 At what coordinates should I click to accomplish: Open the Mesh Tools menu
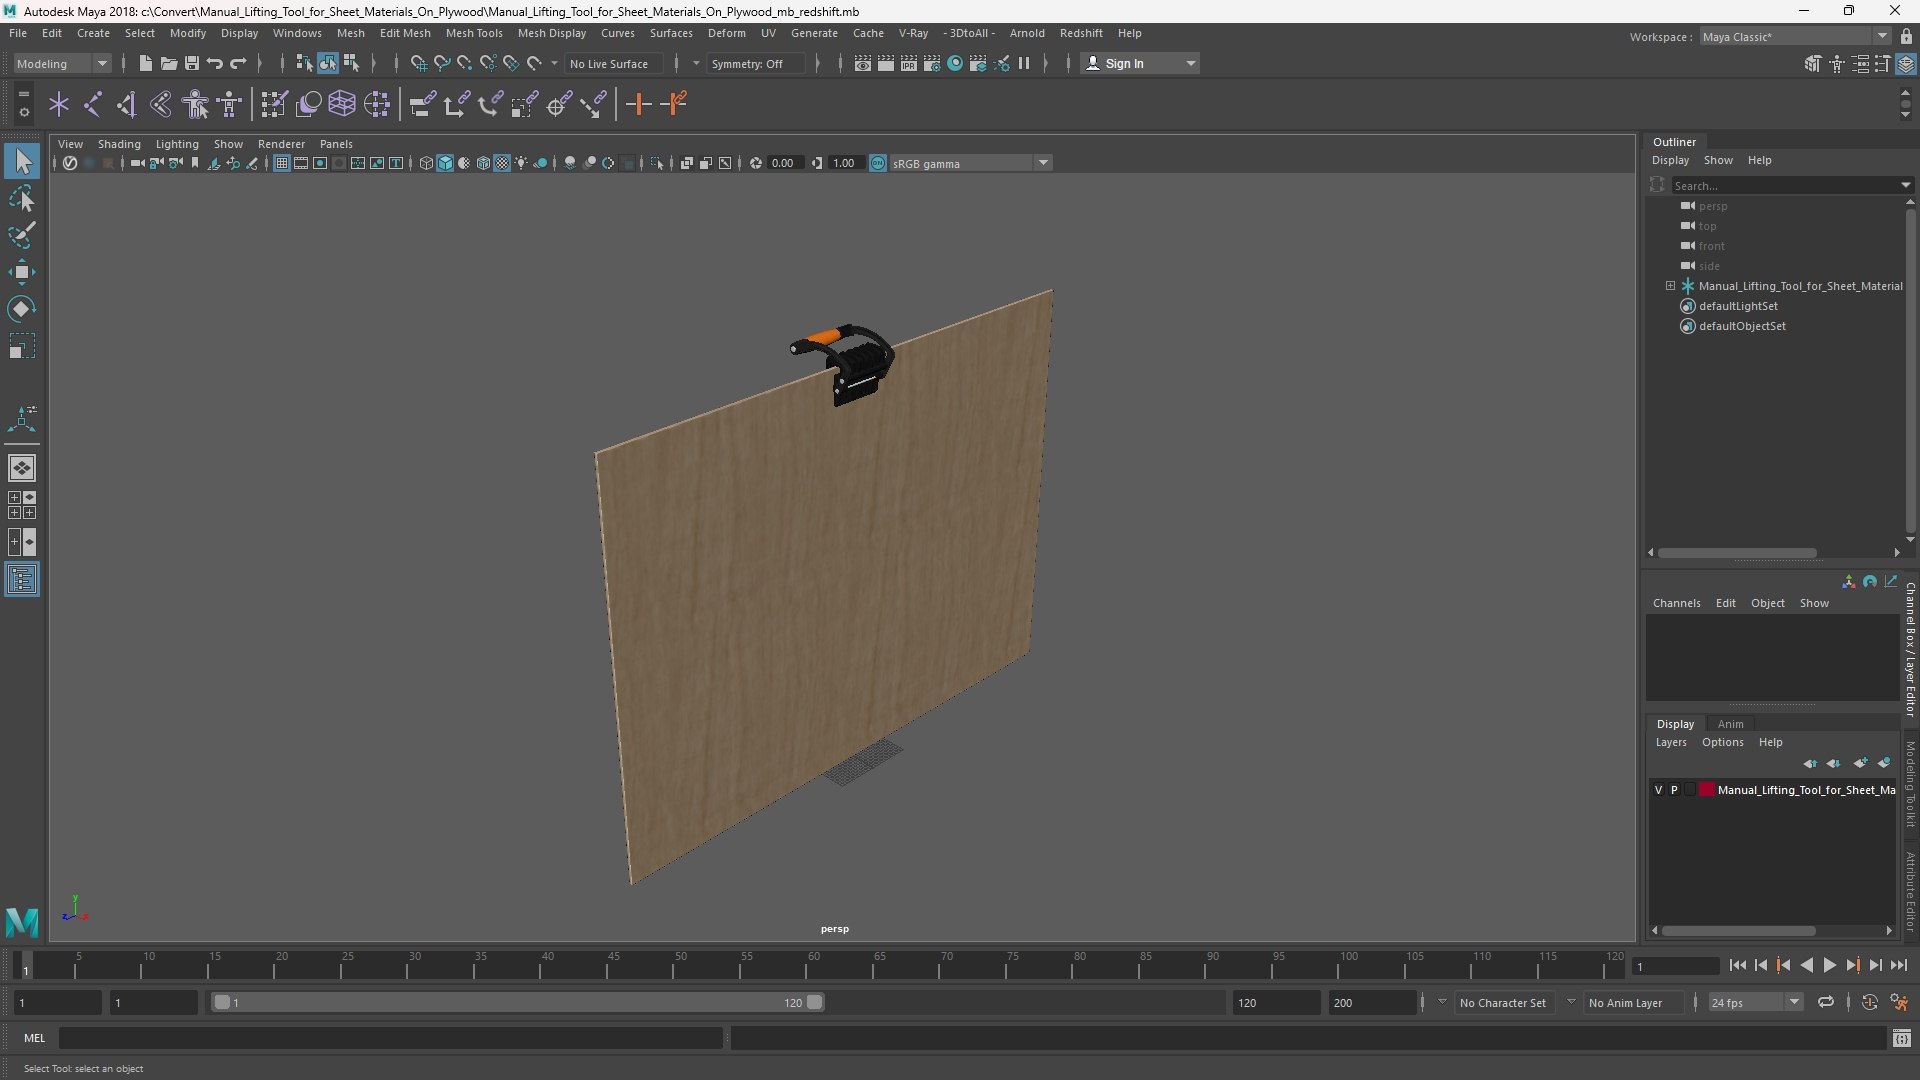pyautogui.click(x=474, y=33)
